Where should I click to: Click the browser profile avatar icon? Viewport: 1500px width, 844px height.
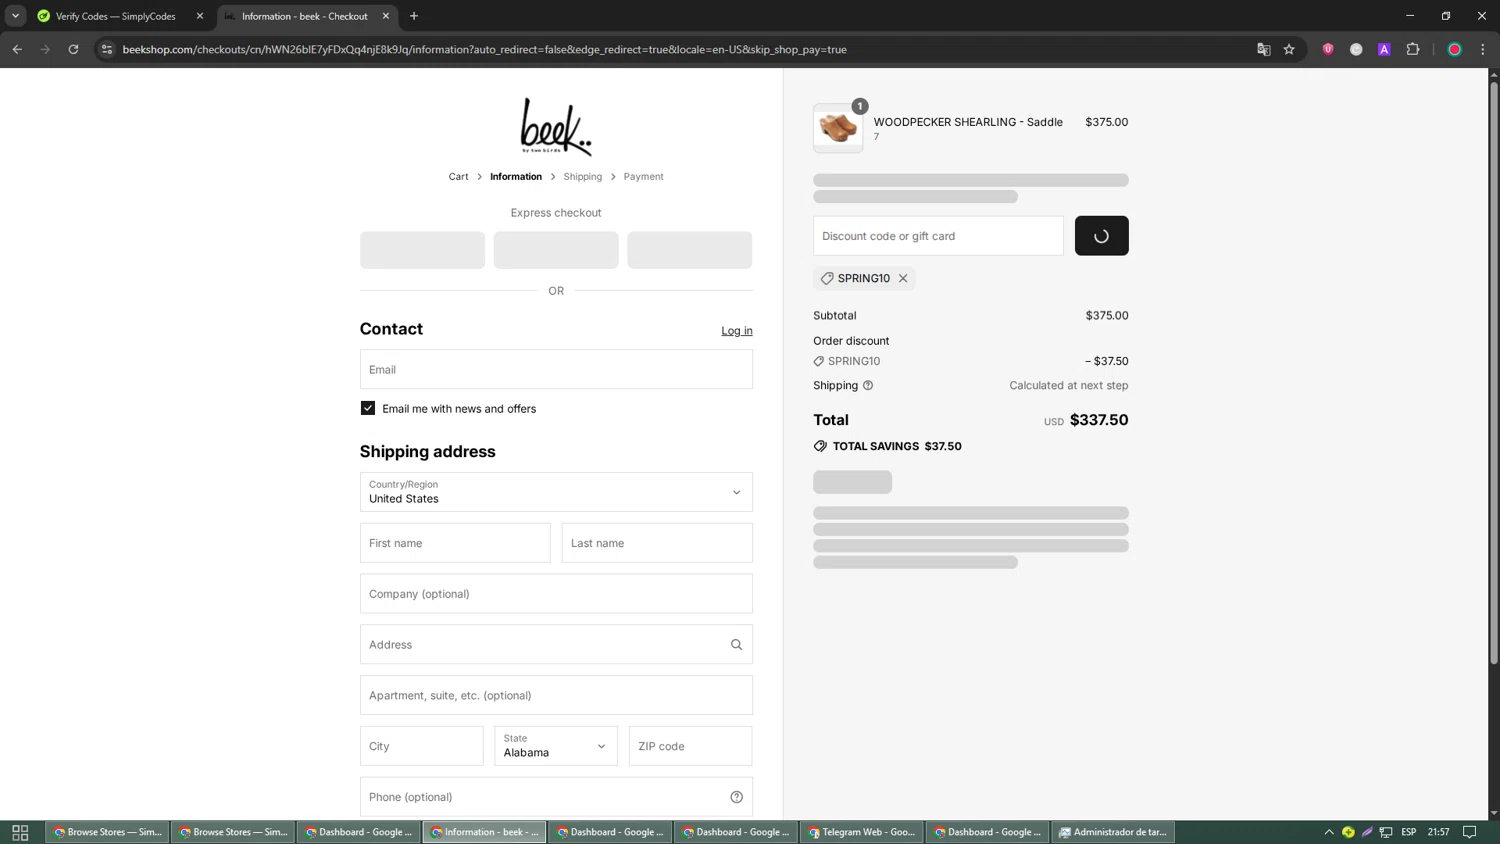(1455, 49)
